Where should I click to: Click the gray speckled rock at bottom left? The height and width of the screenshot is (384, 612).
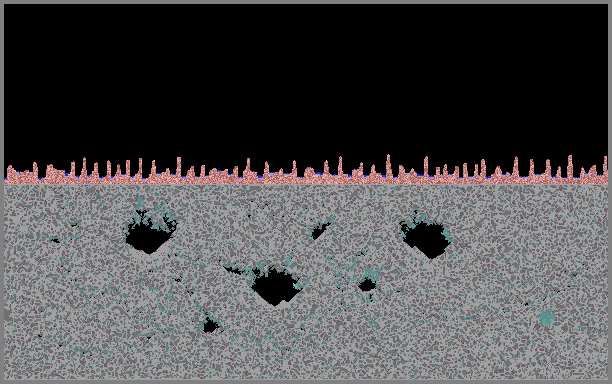(78, 351)
